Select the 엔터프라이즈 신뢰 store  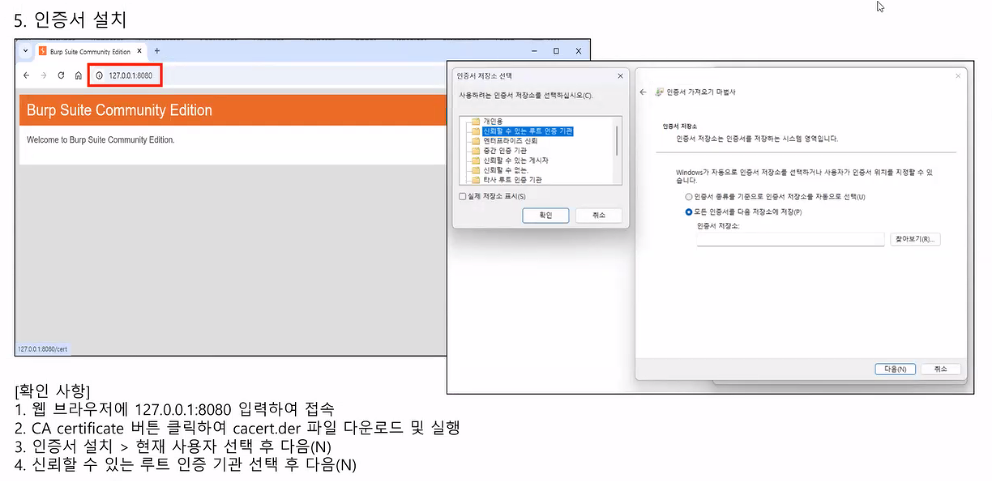point(510,141)
